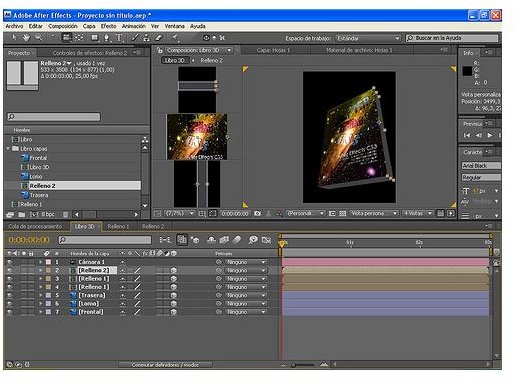This screenshot has width=514, height=386.
Task: Open the 4 Vistas layout dropdown
Action: [417, 213]
